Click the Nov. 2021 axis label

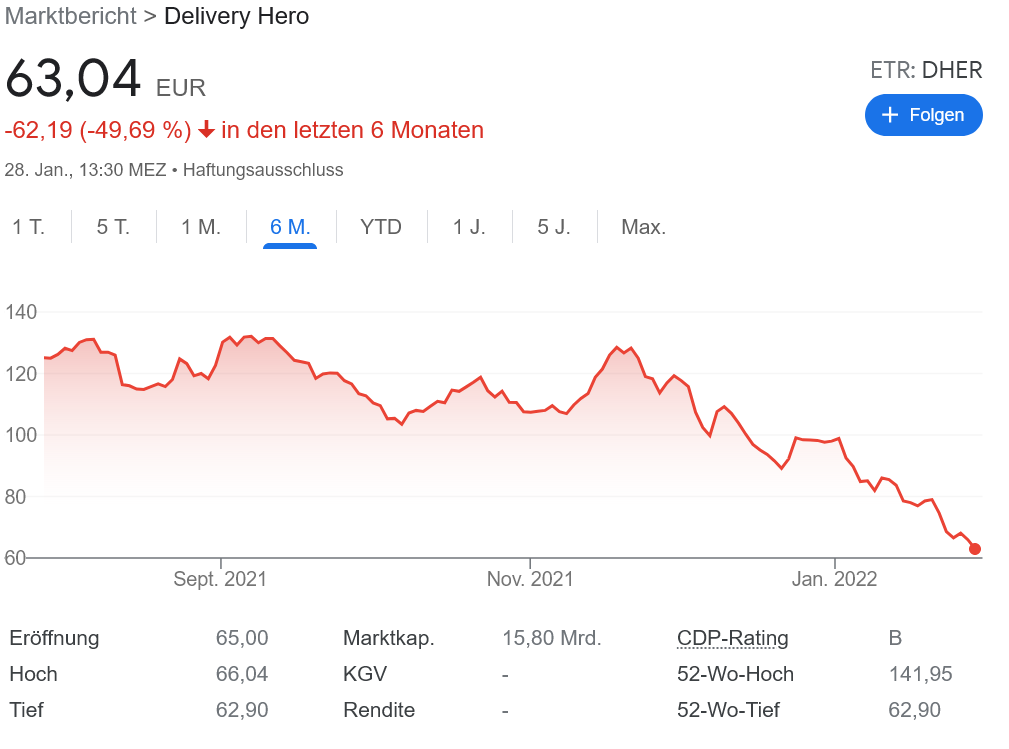tap(530, 579)
